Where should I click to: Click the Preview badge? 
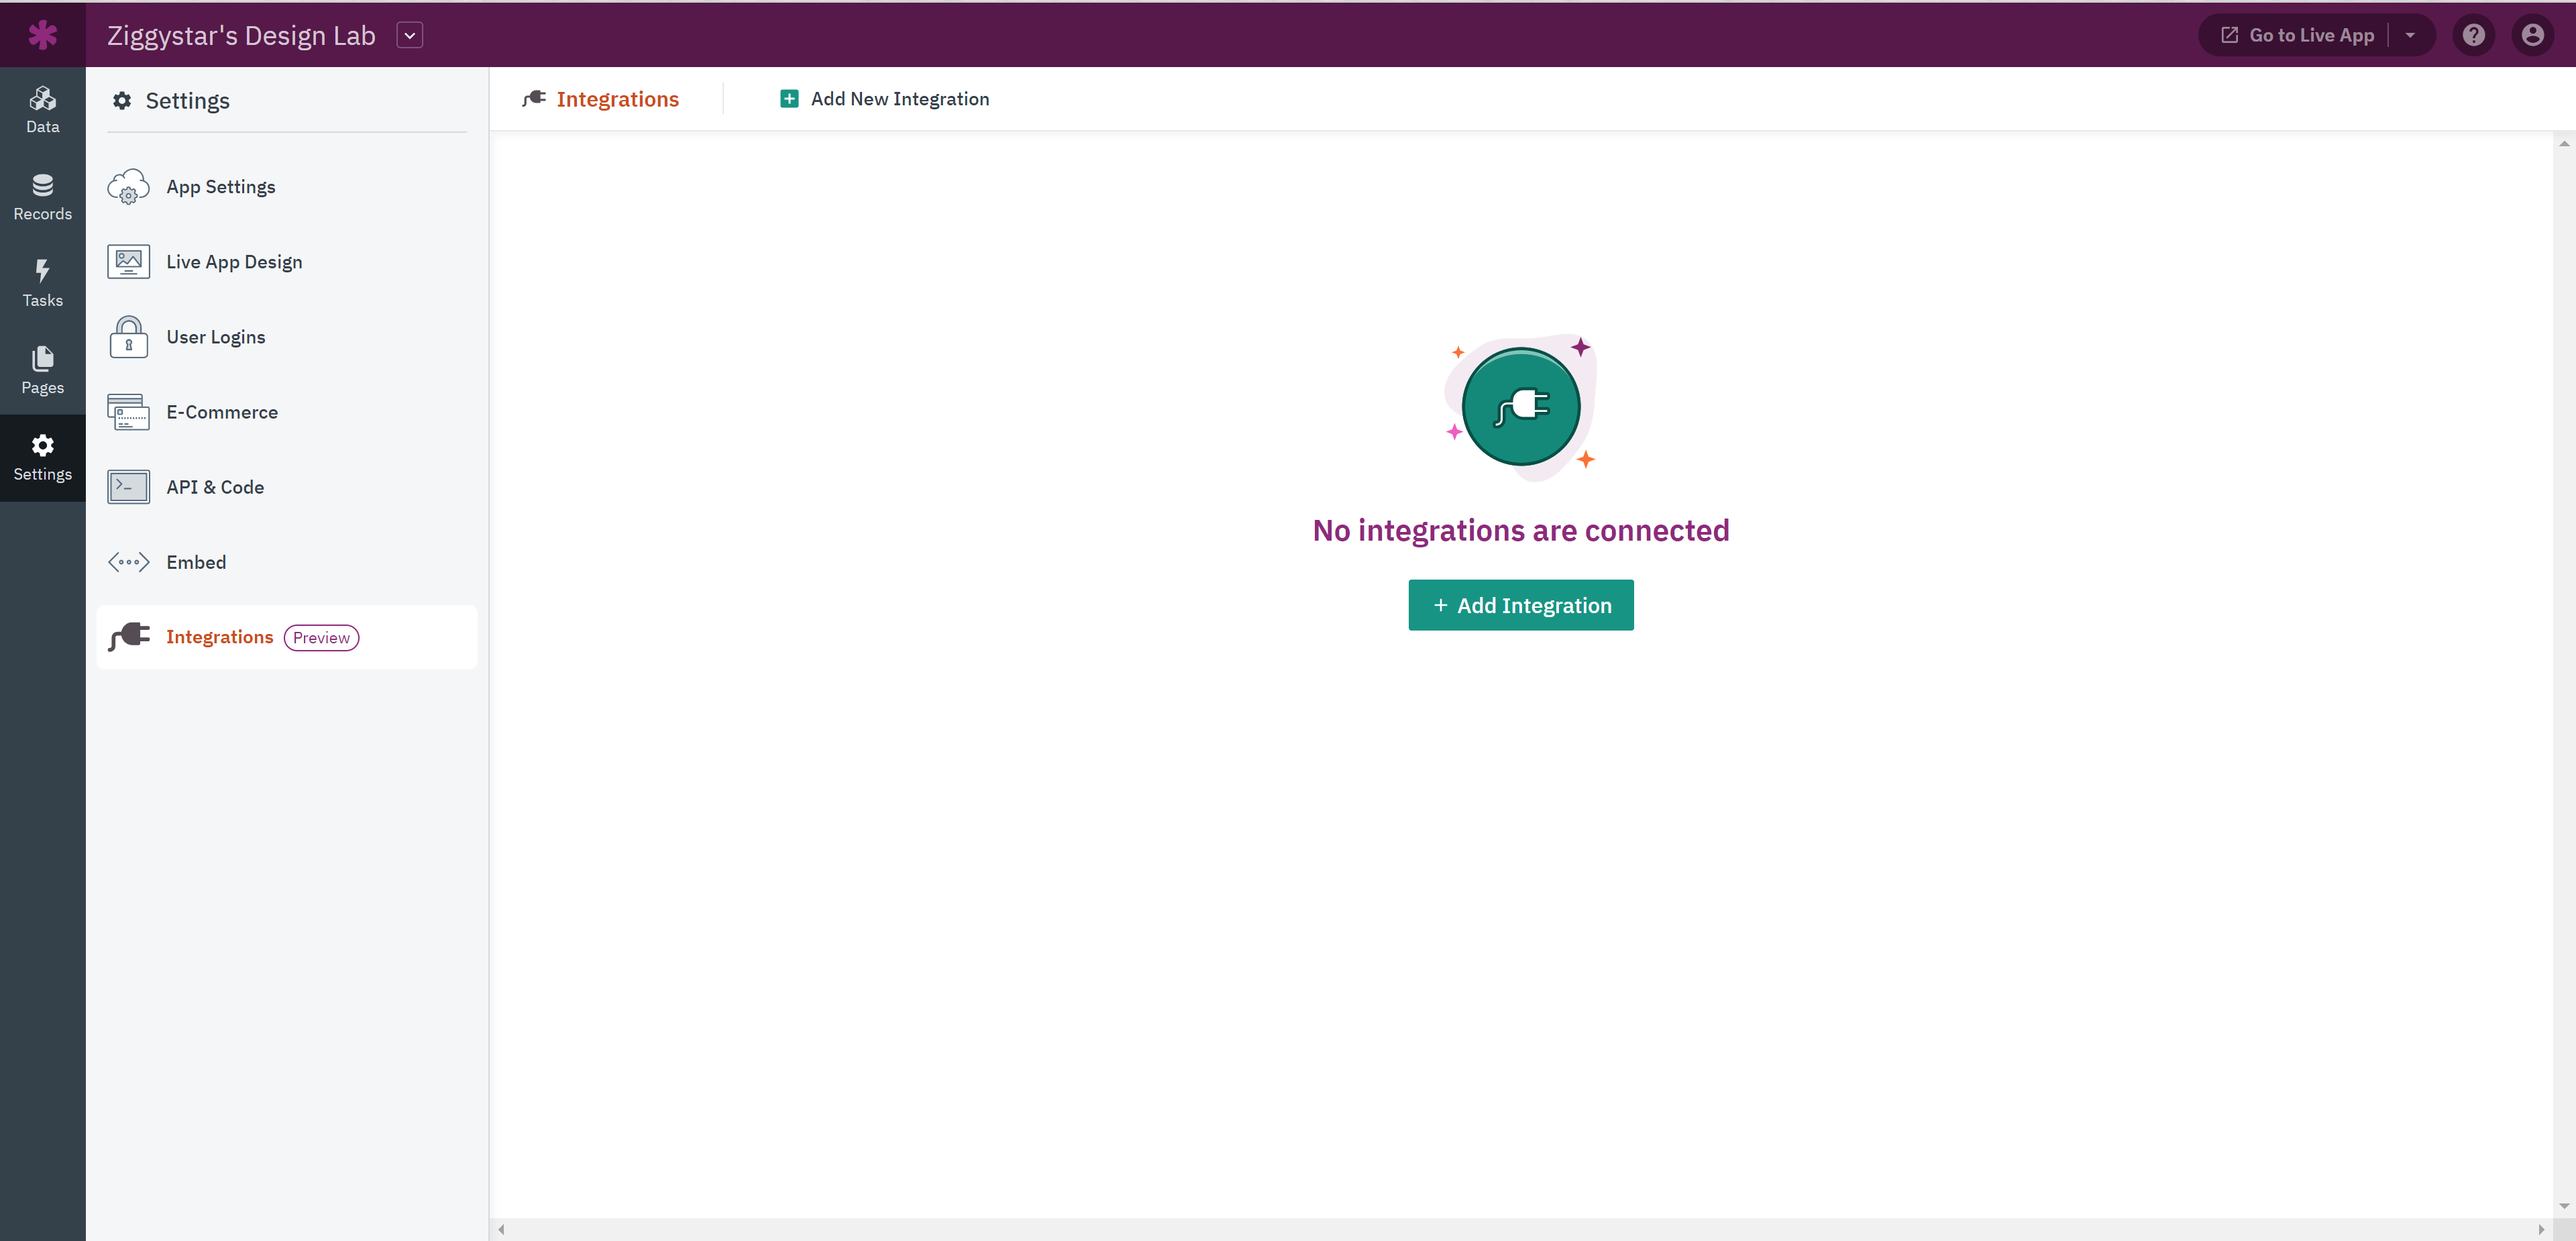point(321,638)
